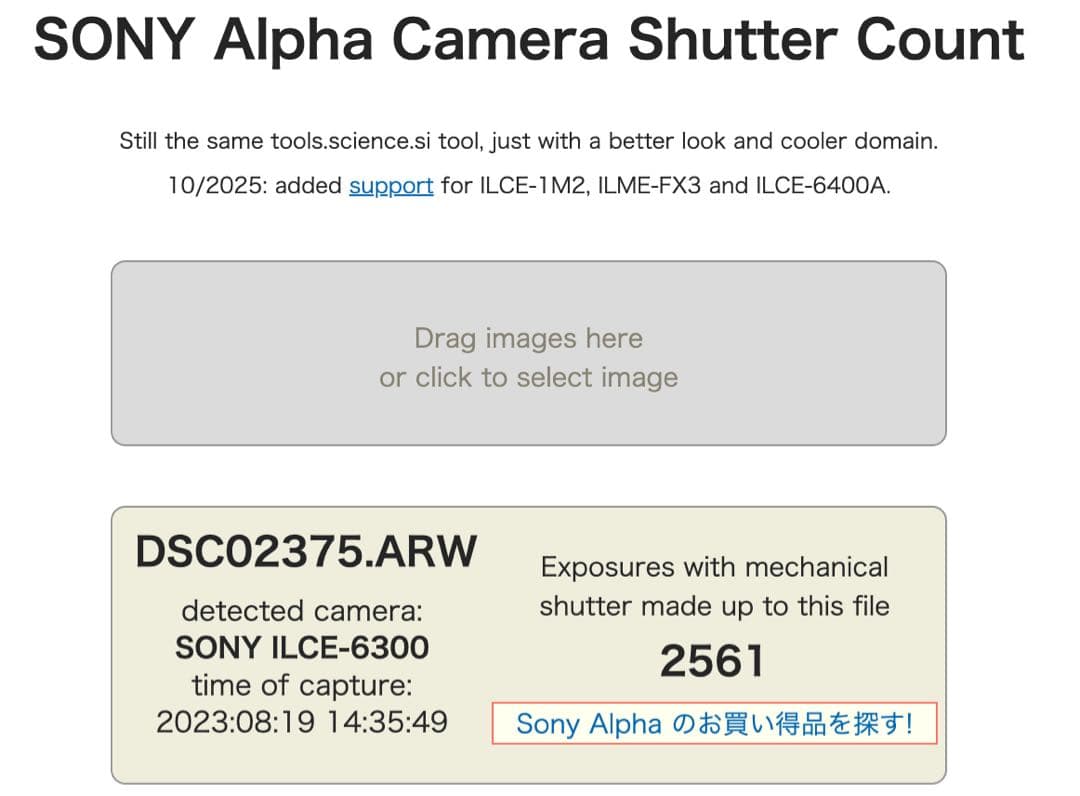The width and height of the screenshot is (1080, 796).
Task: Open the support link in the update note
Action: click(x=391, y=186)
